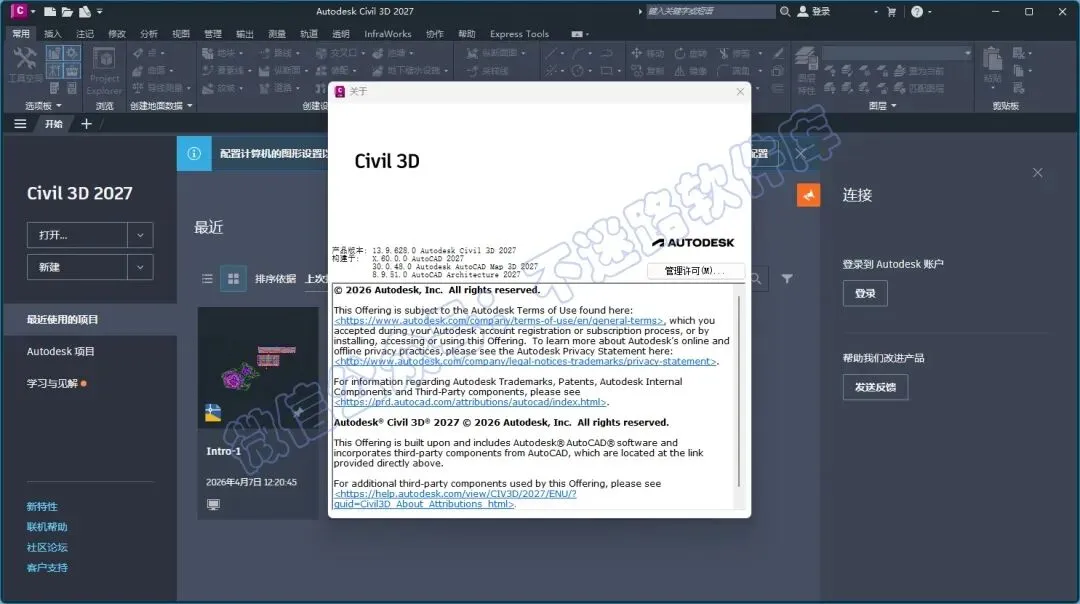Click the Open file folder icon in quick access toolbar
The height and width of the screenshot is (604, 1080).
68,12
